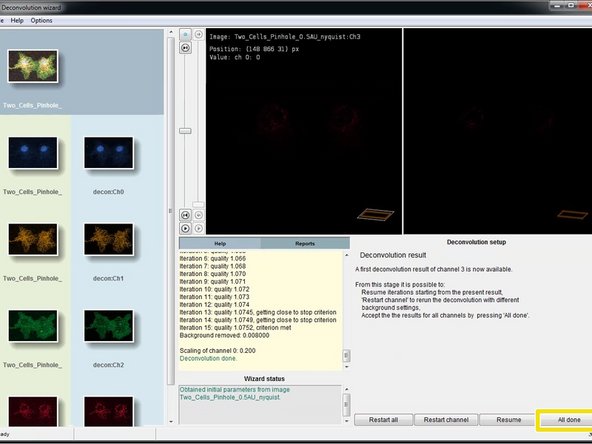This screenshot has height=444, width=592.
Task: Click the black play button under the left slider
Action: coord(185,228)
